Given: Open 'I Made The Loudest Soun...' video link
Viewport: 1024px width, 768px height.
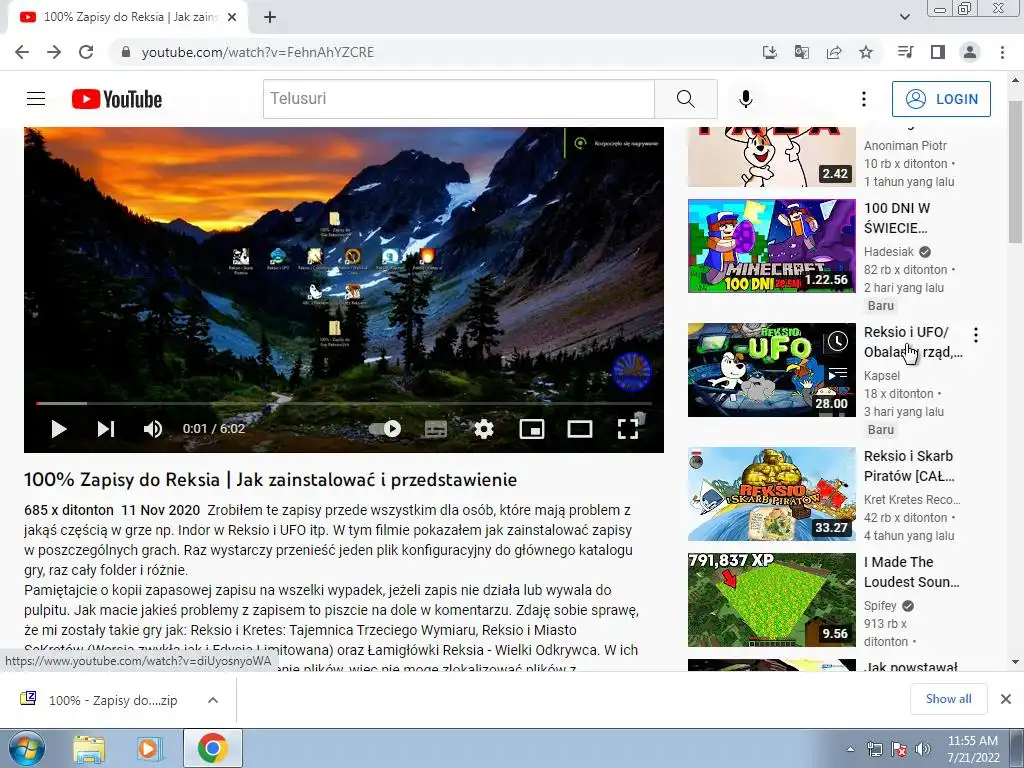Looking at the screenshot, I should coord(912,571).
